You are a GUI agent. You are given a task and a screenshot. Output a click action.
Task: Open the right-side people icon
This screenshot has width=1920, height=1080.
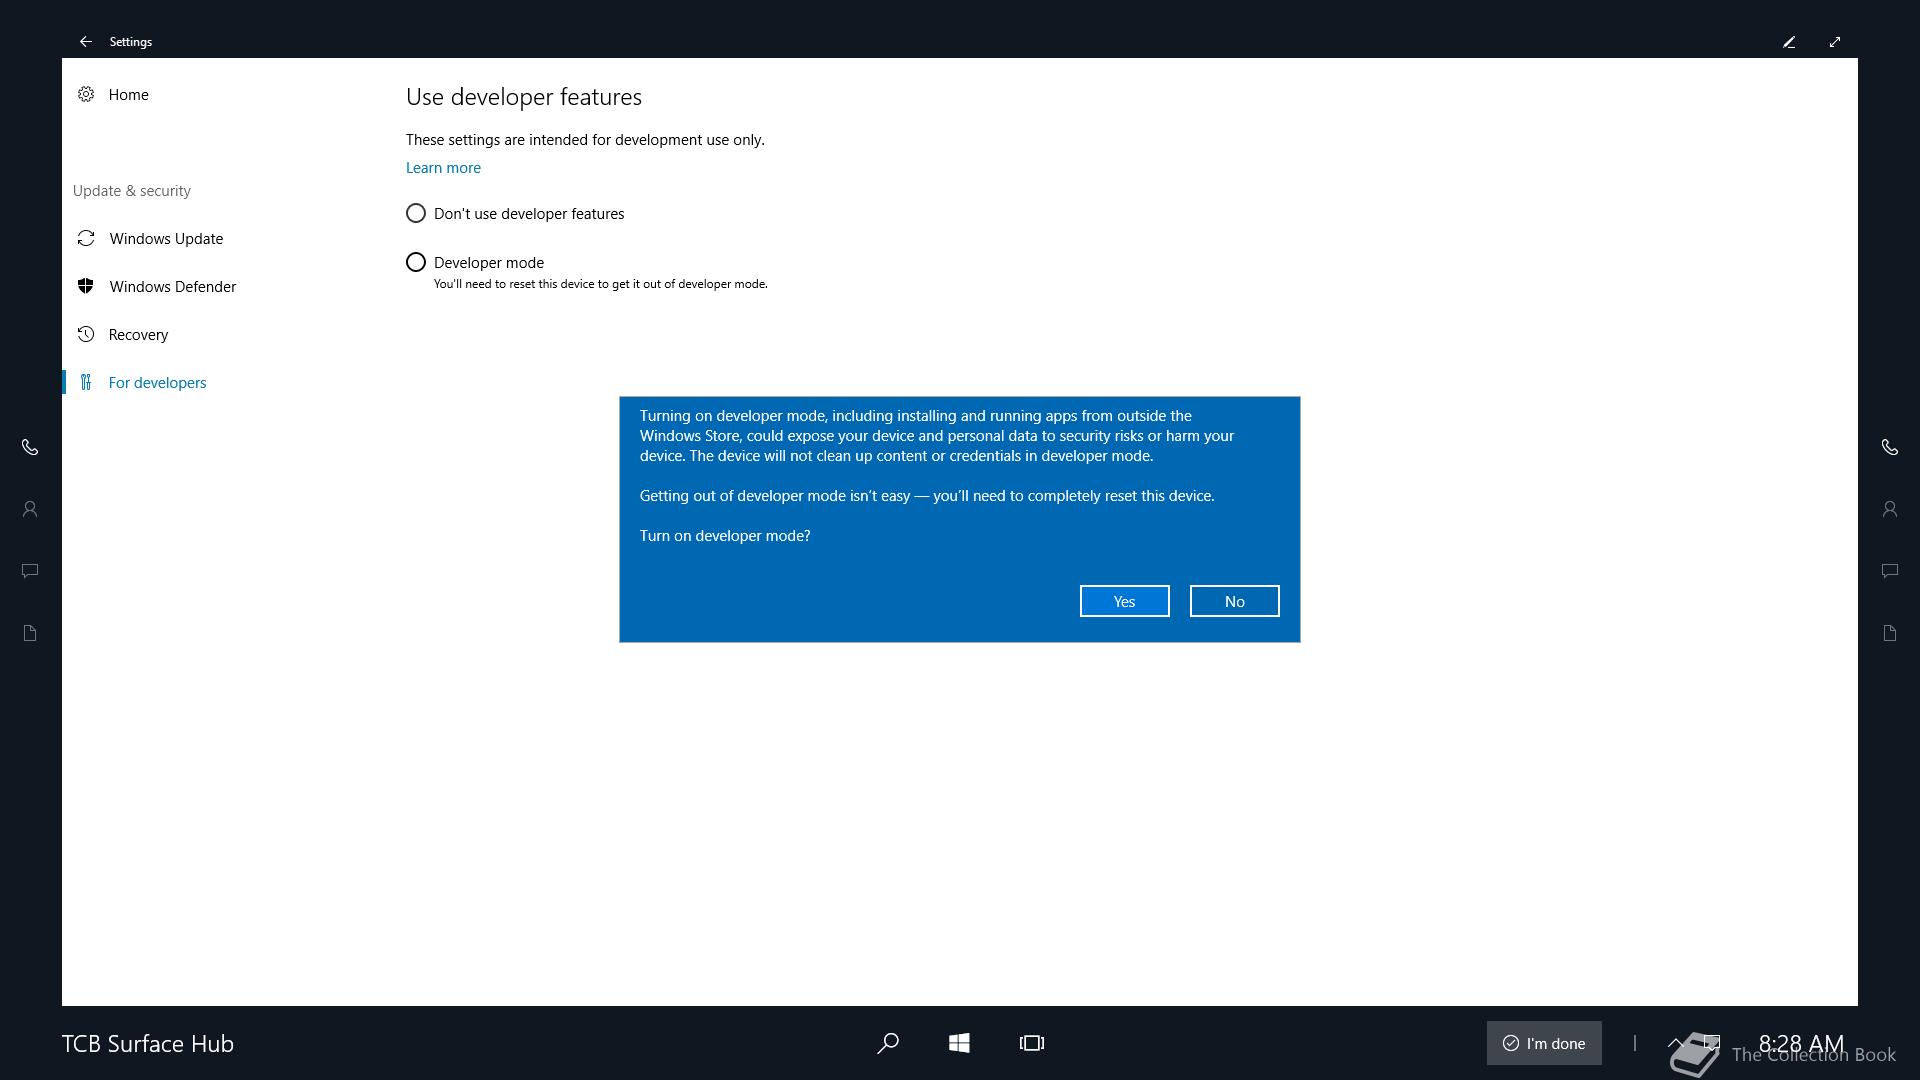coord(1889,509)
